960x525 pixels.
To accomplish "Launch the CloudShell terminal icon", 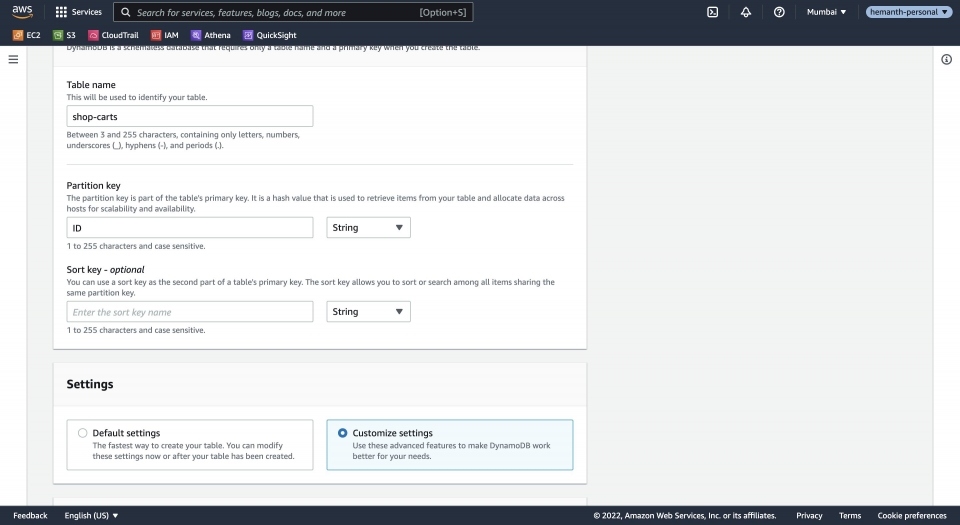I will (x=712, y=12).
